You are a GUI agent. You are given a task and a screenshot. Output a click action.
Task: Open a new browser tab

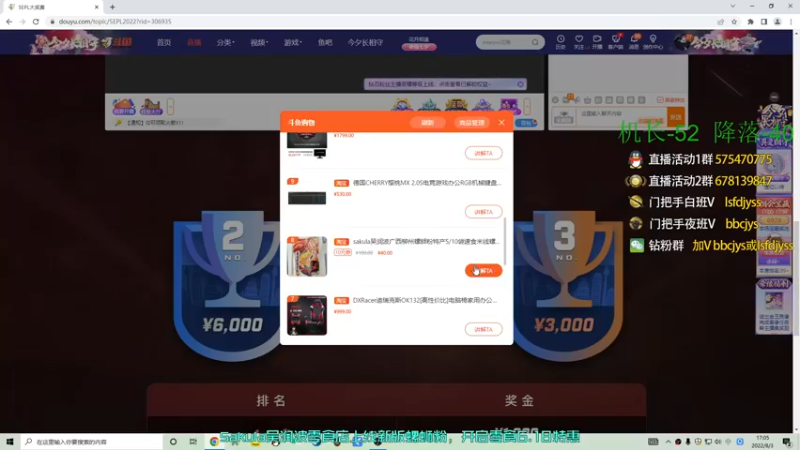click(x=112, y=7)
